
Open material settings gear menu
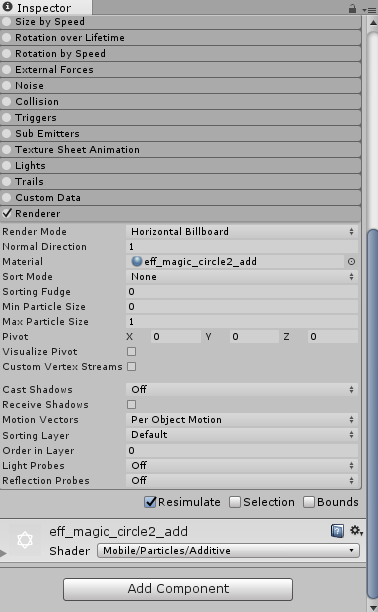pos(356,530)
